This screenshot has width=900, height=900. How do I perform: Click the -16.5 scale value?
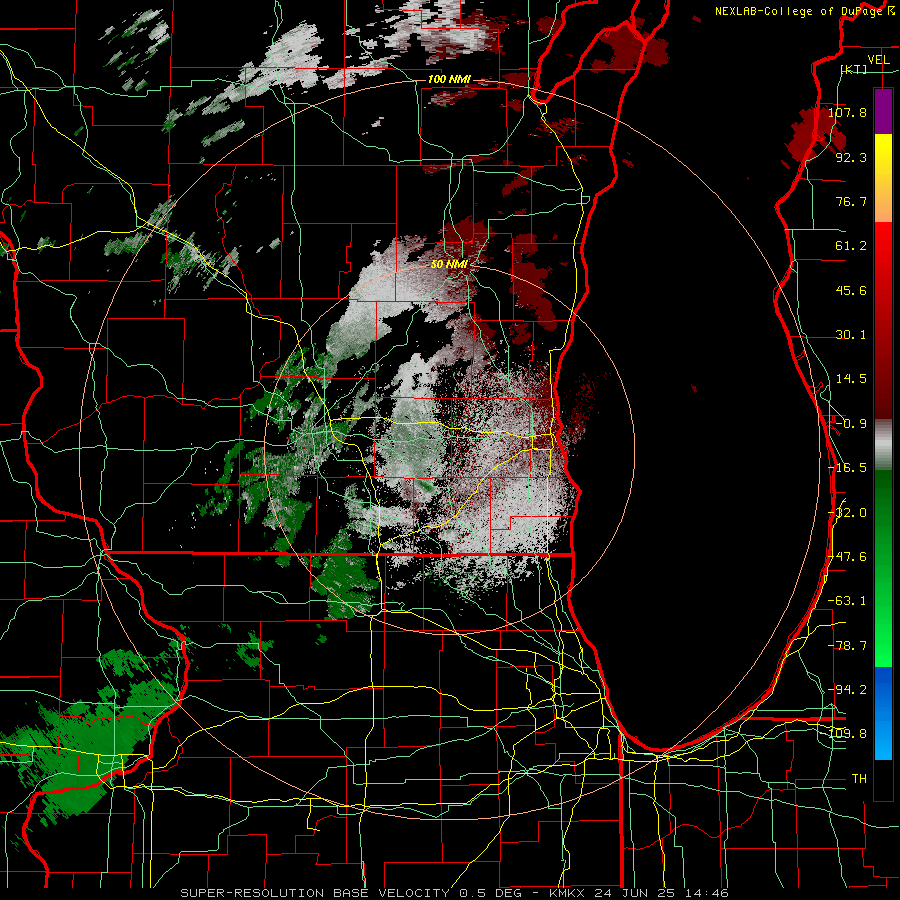[847, 468]
